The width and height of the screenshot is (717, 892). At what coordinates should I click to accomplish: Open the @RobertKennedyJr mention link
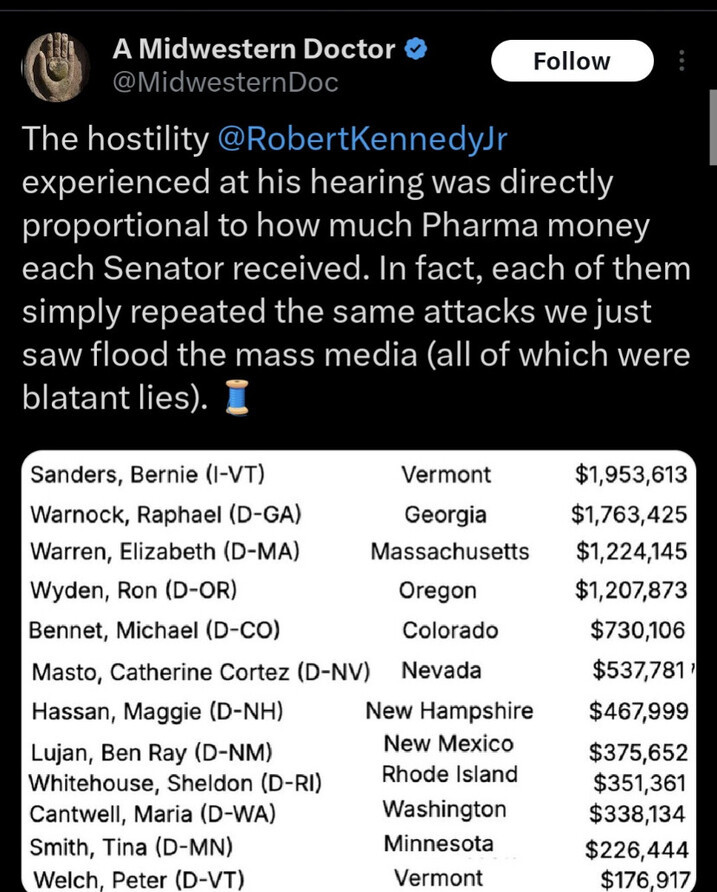click(x=362, y=138)
